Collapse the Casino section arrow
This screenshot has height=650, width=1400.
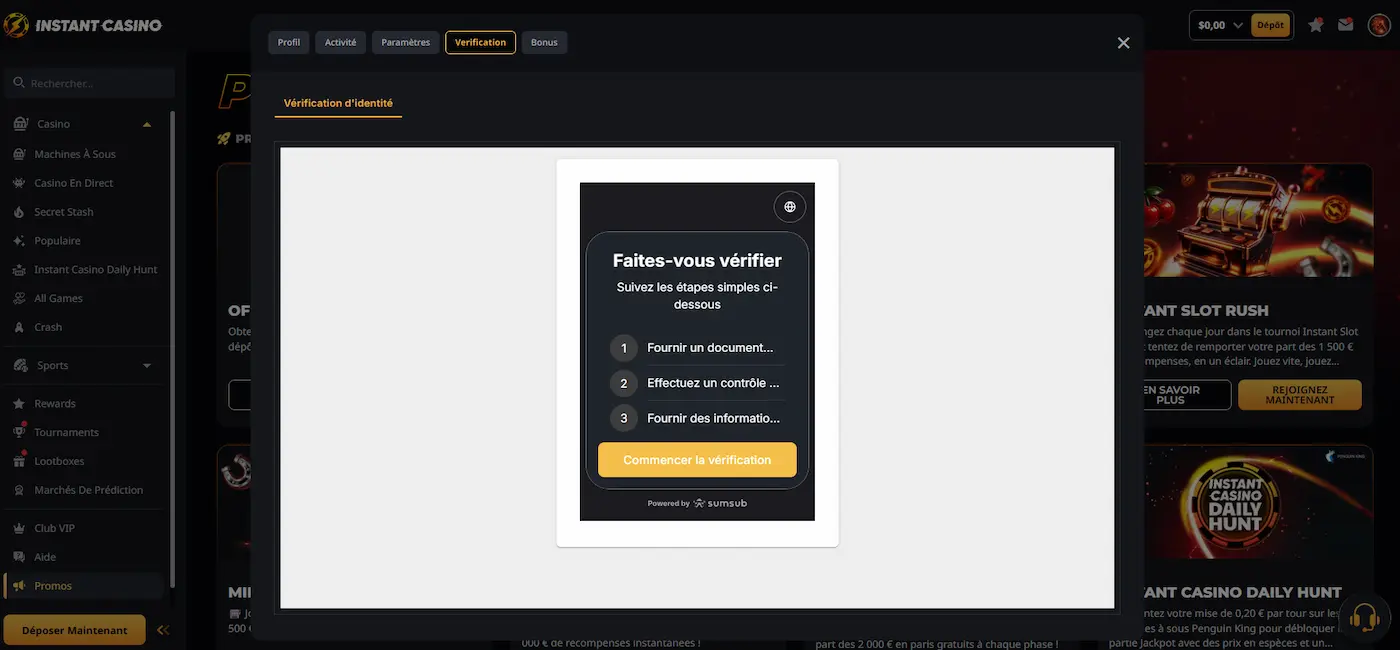(147, 124)
